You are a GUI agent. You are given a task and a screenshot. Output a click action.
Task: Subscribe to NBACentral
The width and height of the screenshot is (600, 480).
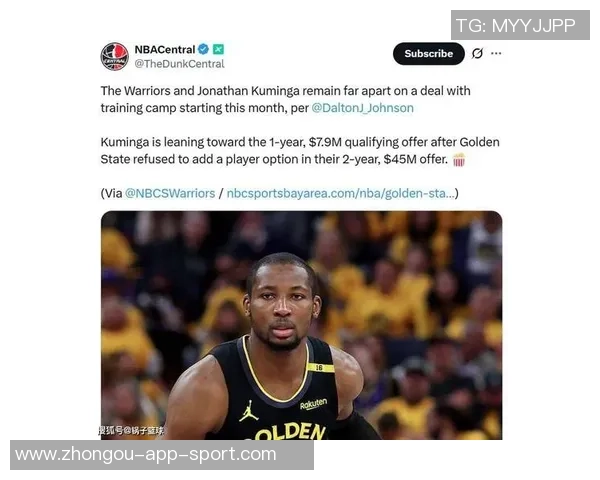tap(429, 54)
